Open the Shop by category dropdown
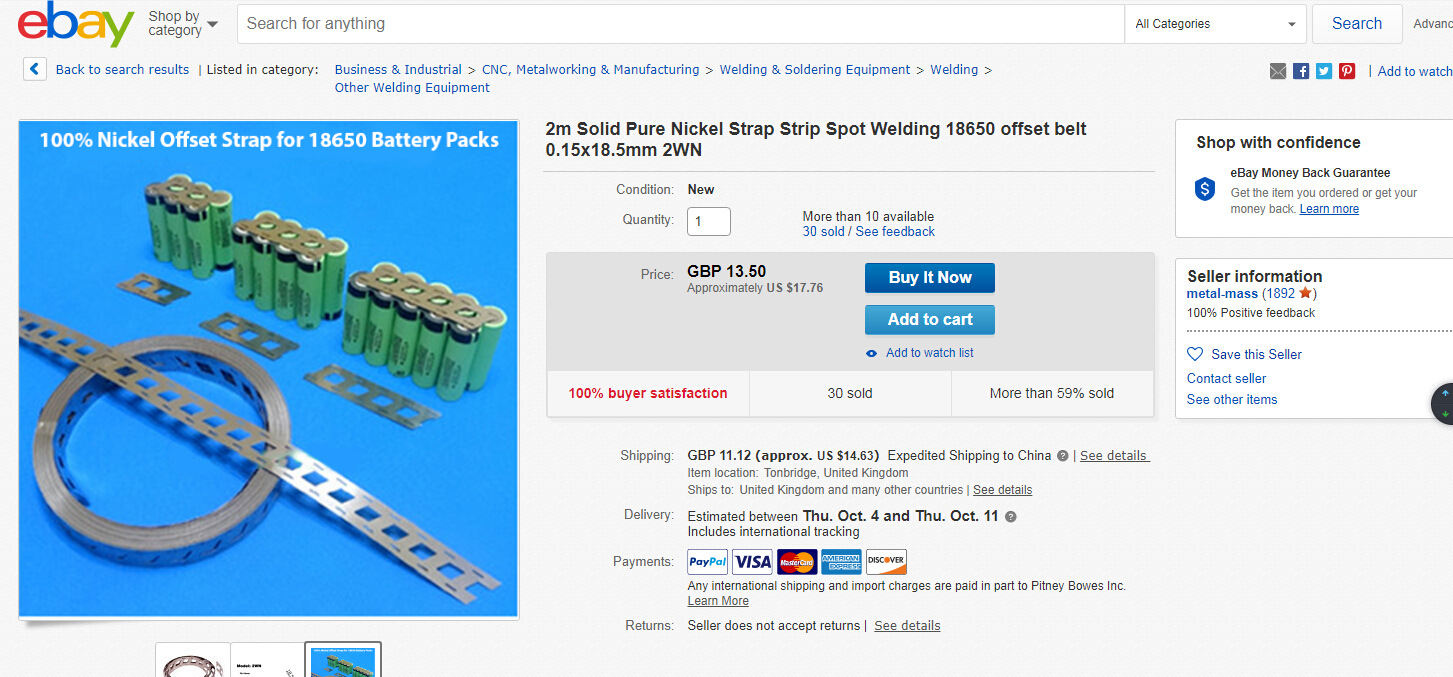 pos(183,24)
